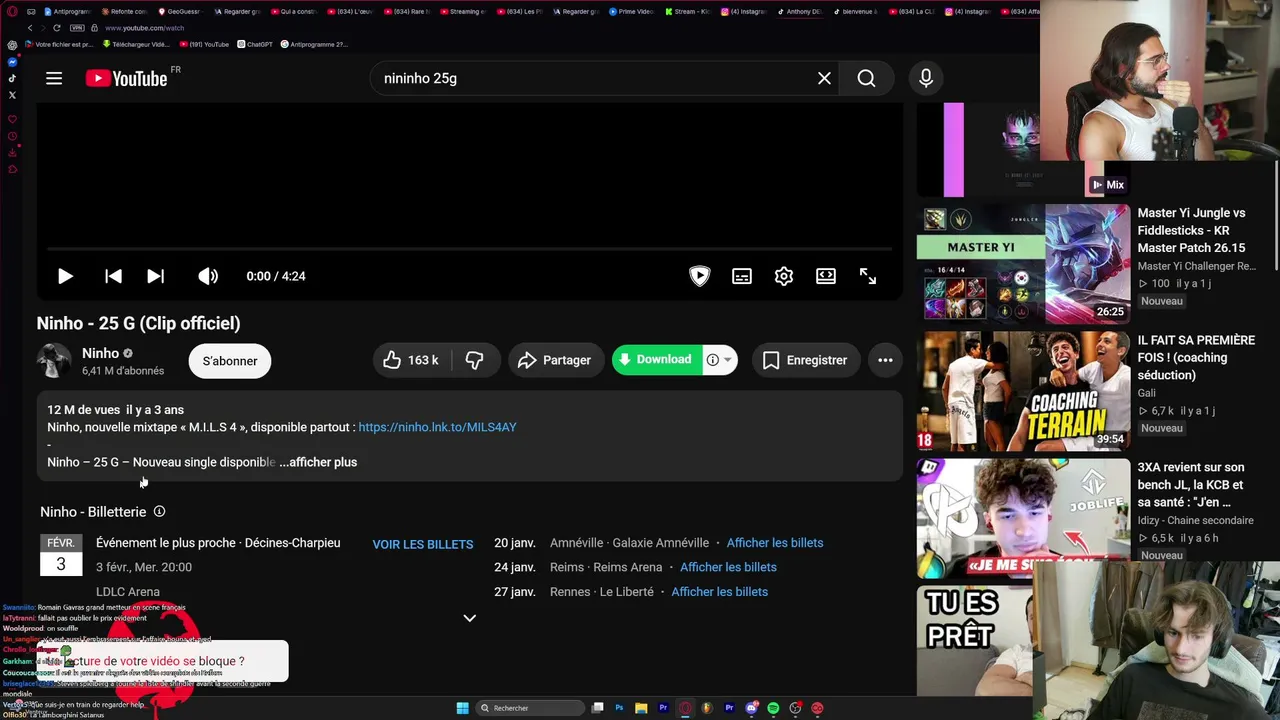Open the Master Yi Jungle video thumbnail
This screenshot has height=720, width=1280.
click(1023, 264)
